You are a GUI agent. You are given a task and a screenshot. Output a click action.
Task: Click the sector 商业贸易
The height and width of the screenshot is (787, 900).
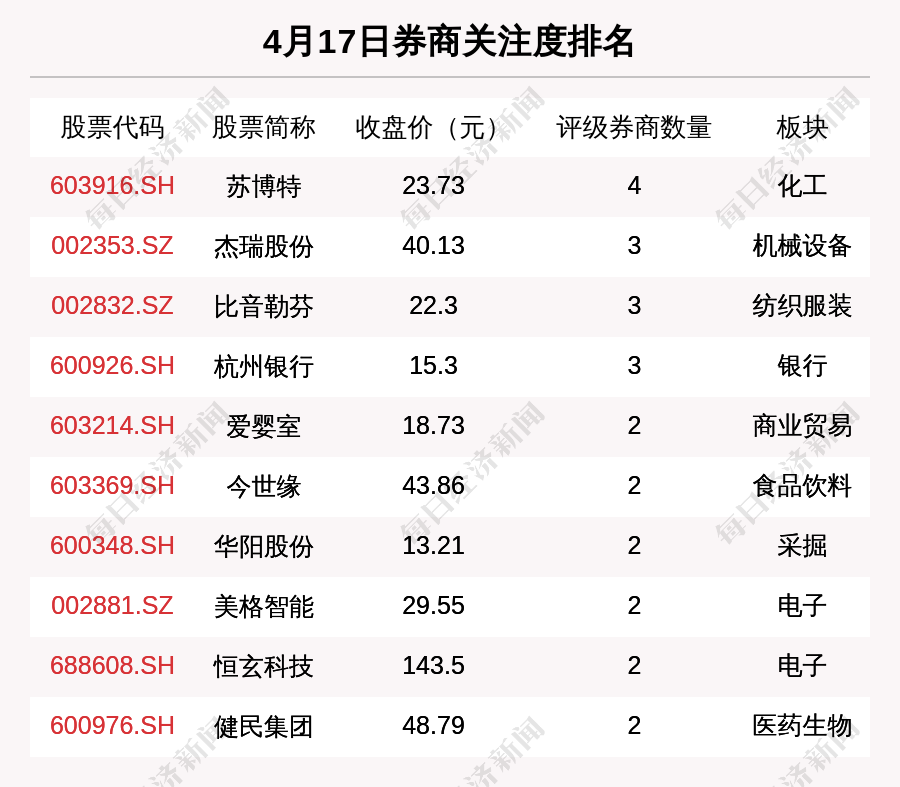pos(802,426)
